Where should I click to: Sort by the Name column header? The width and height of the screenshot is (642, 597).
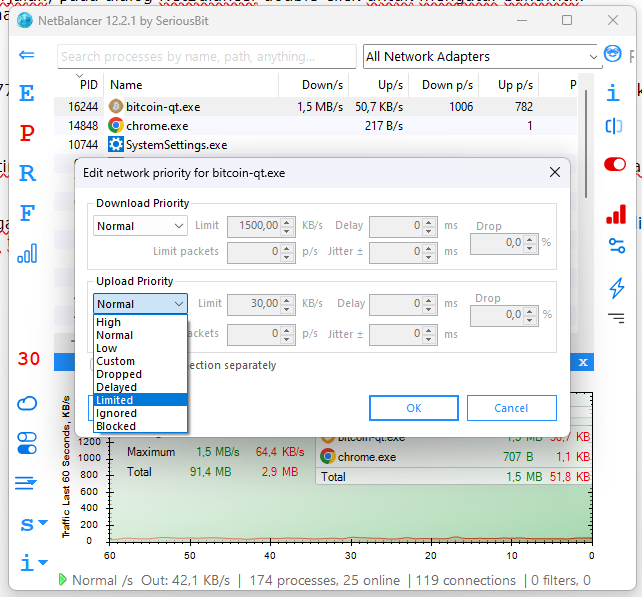[191, 85]
